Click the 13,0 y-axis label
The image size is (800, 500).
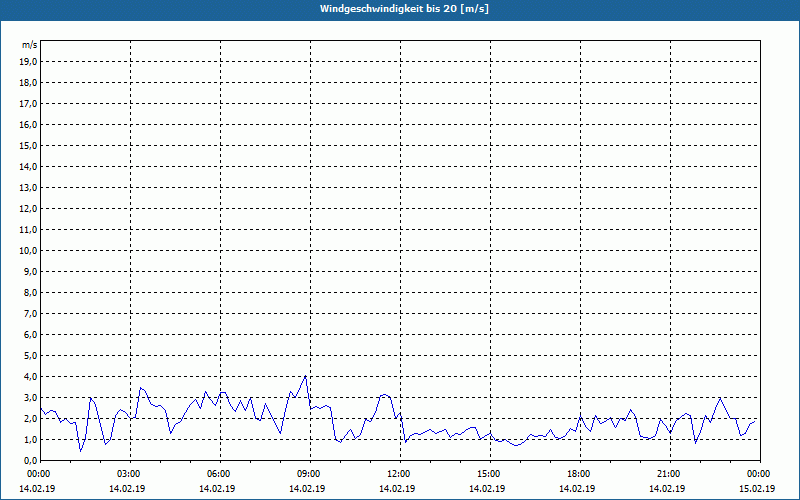click(x=28, y=188)
